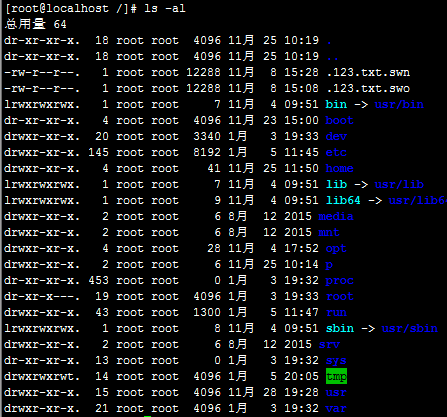Image resolution: width=447 pixels, height=417 pixels.
Task: Click time 20:05 on tmp row
Action: tap(301, 376)
